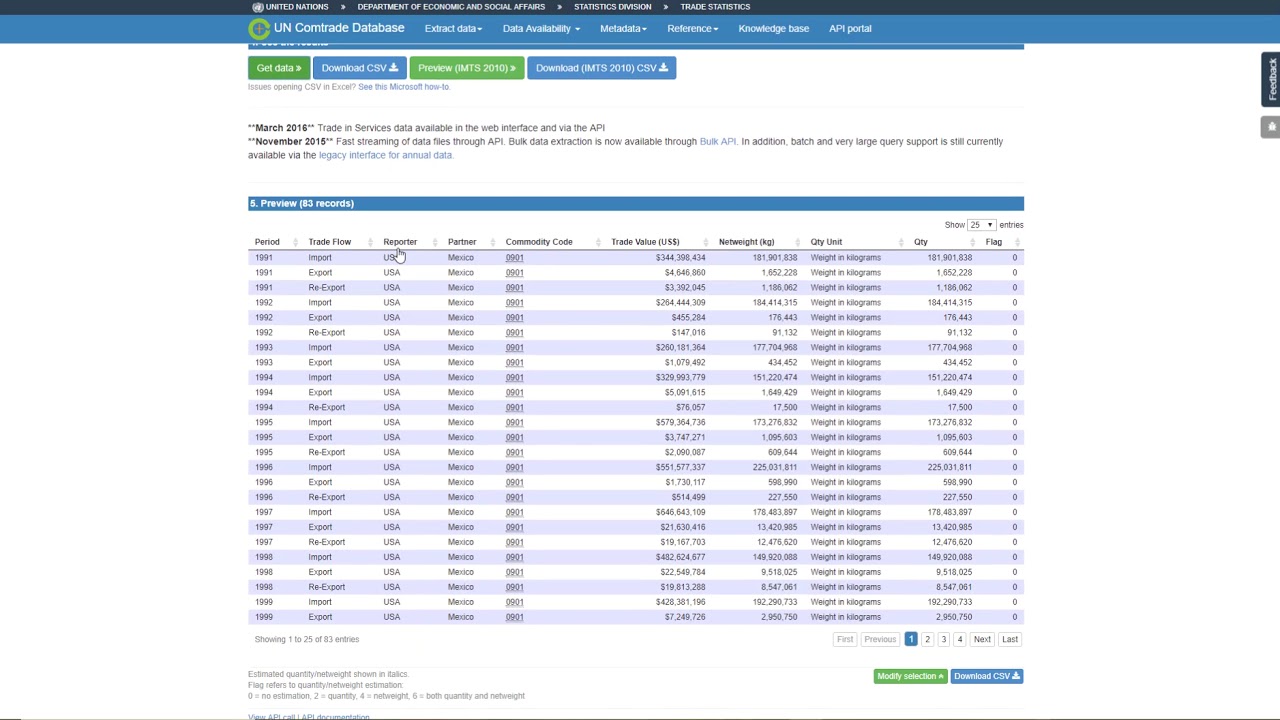Go to page 2 of results
Image resolution: width=1280 pixels, height=720 pixels.
927,639
